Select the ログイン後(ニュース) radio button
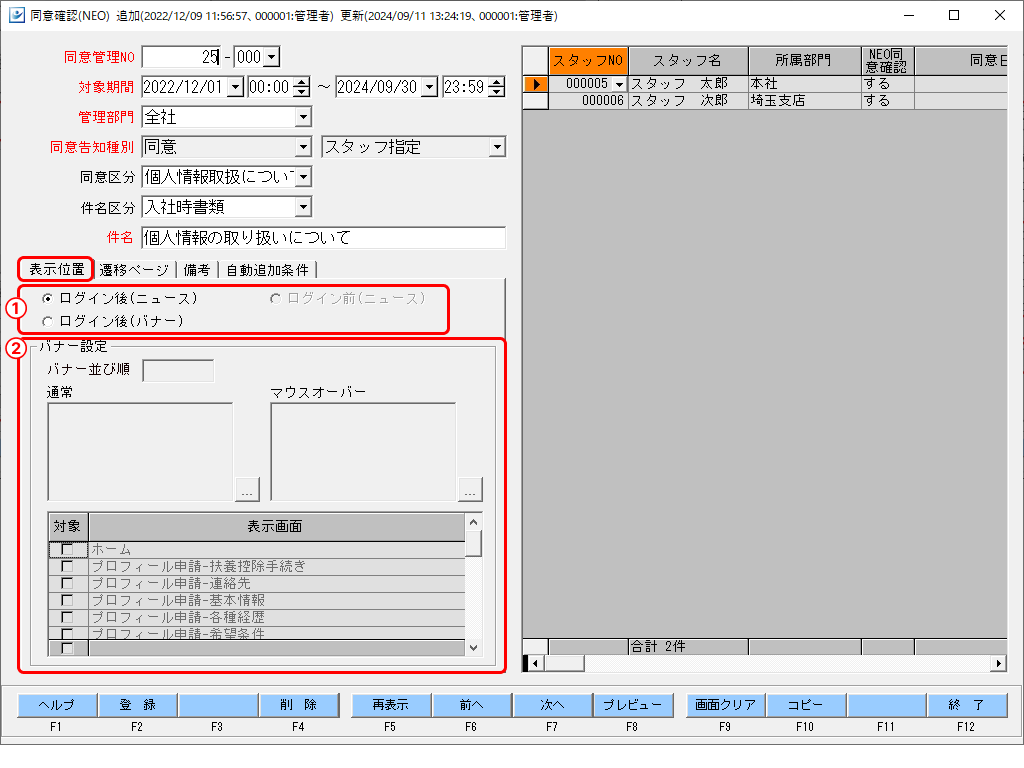This screenshot has width=1024, height=768. (48, 298)
